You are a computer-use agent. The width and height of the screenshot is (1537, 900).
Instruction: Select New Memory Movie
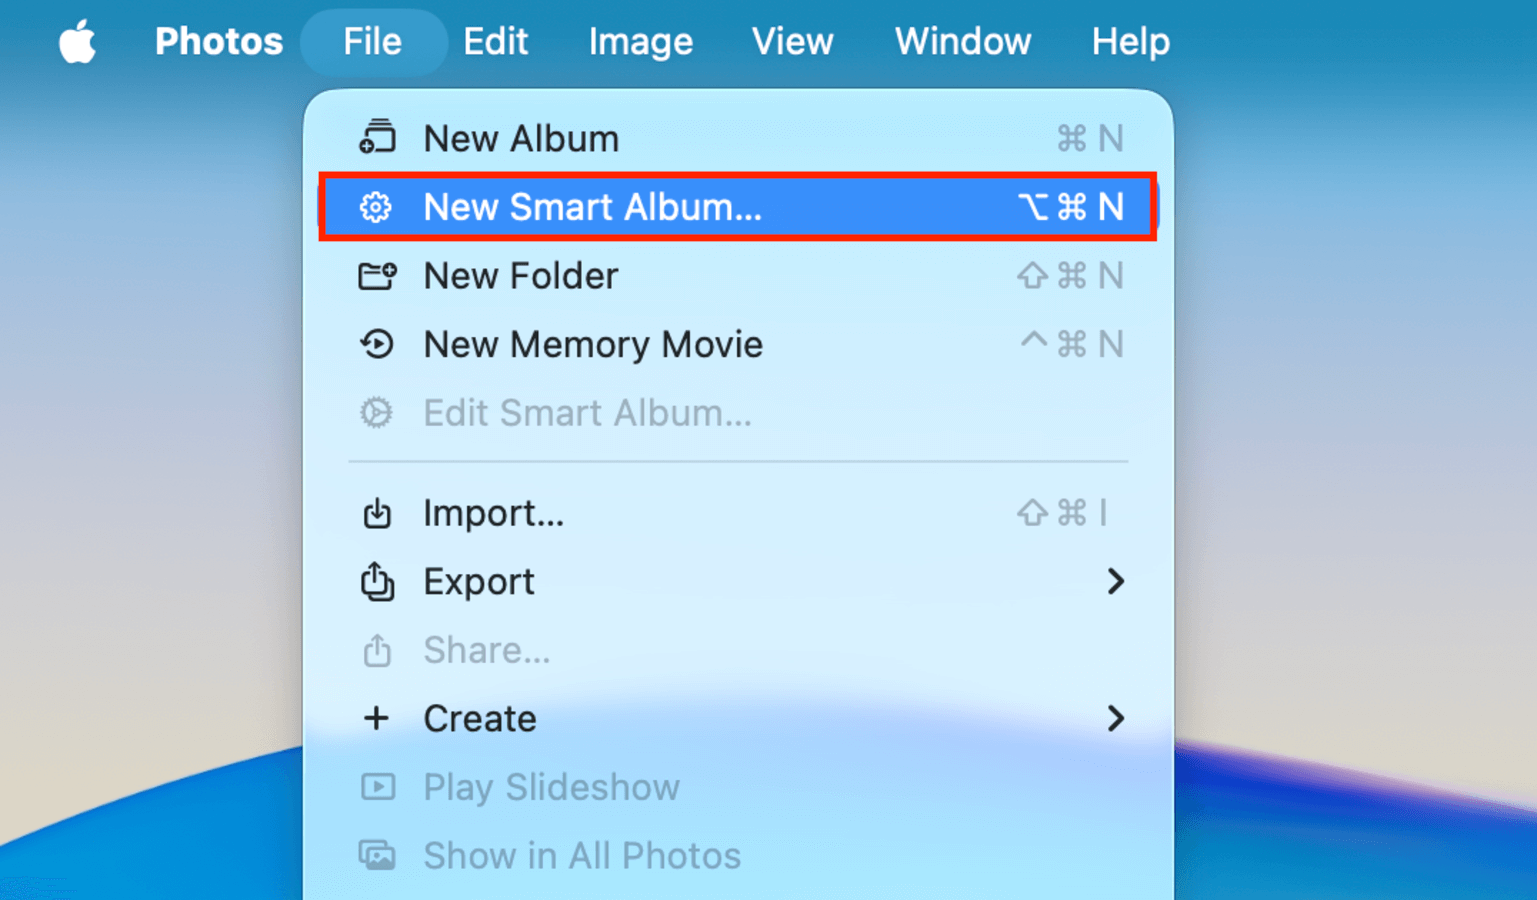(x=593, y=344)
